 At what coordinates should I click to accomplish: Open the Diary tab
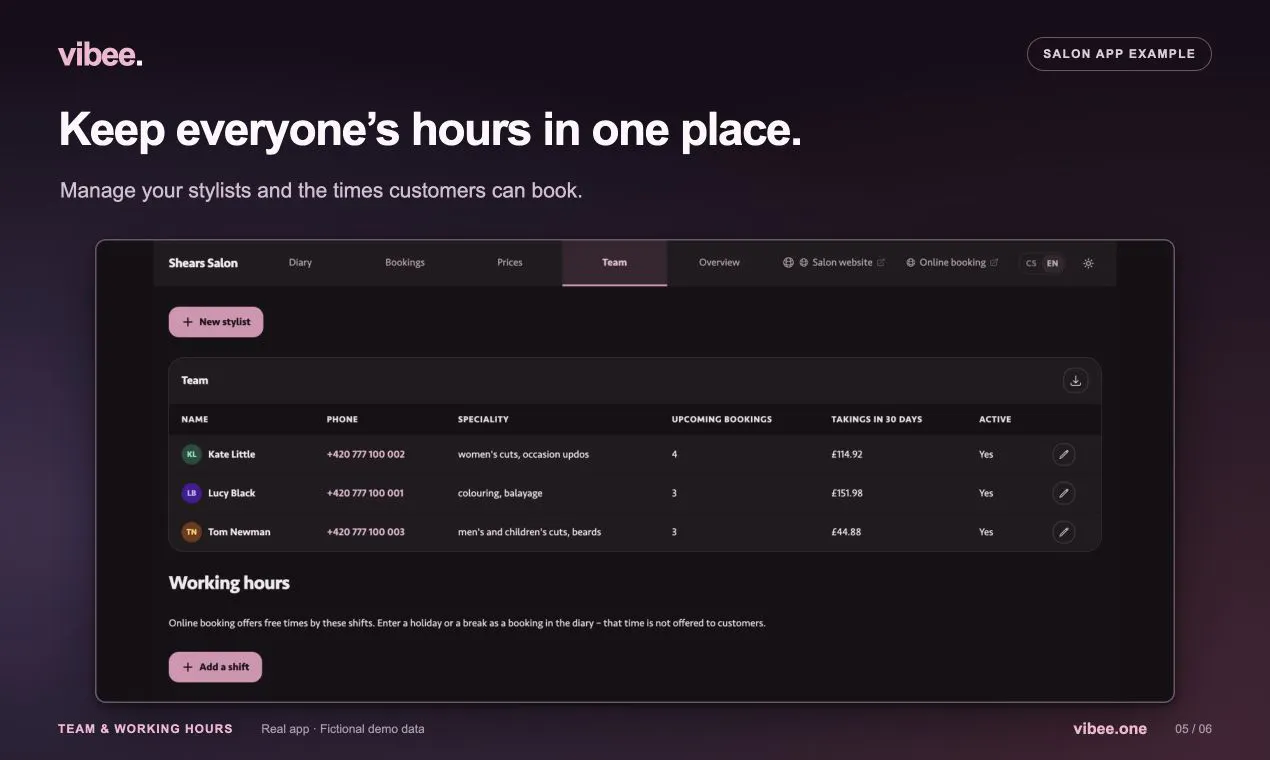tap(300, 263)
